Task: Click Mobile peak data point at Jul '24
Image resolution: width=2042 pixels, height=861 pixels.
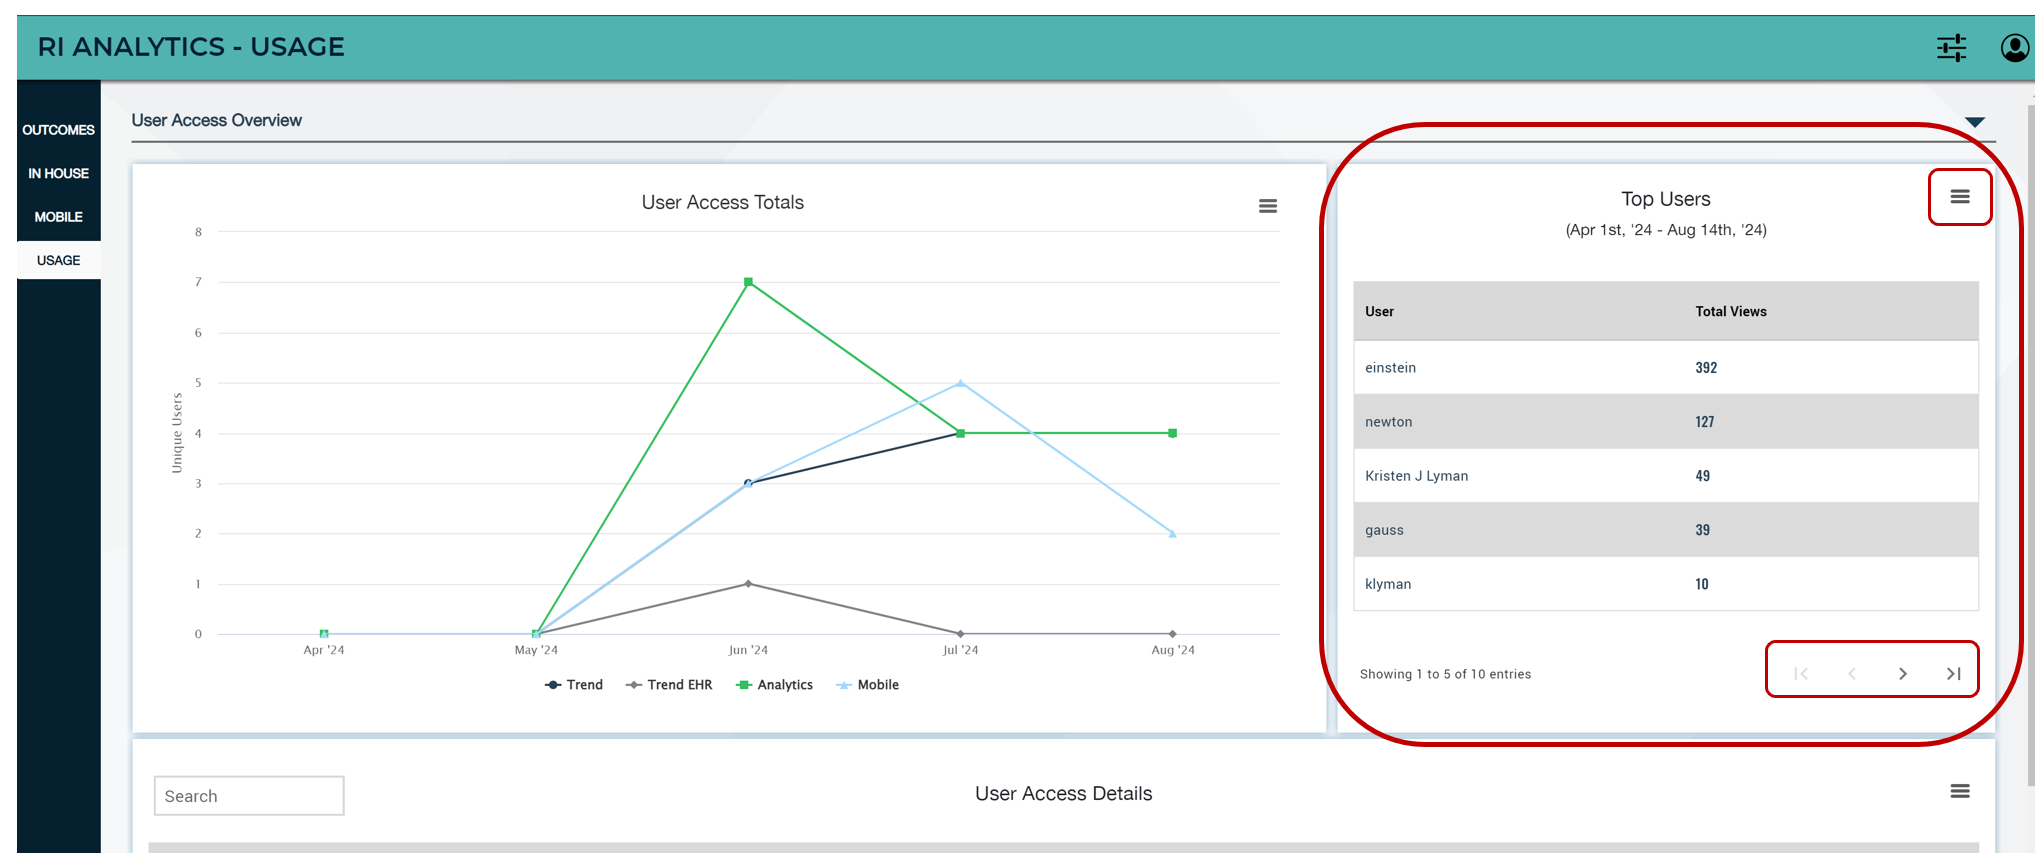Action: click(x=960, y=383)
